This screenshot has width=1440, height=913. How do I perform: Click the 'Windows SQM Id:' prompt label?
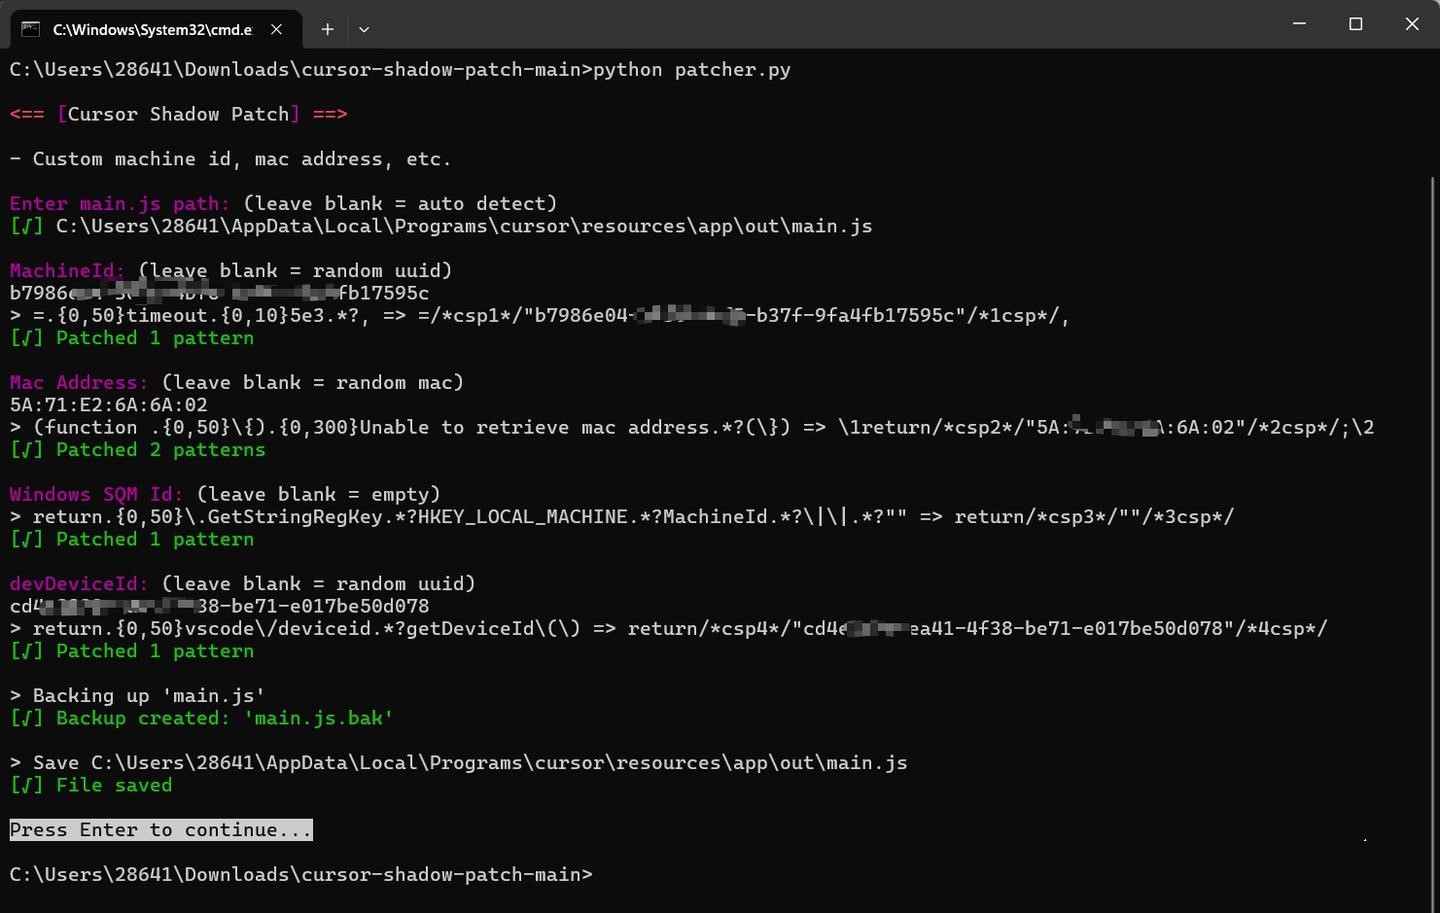tap(96, 495)
